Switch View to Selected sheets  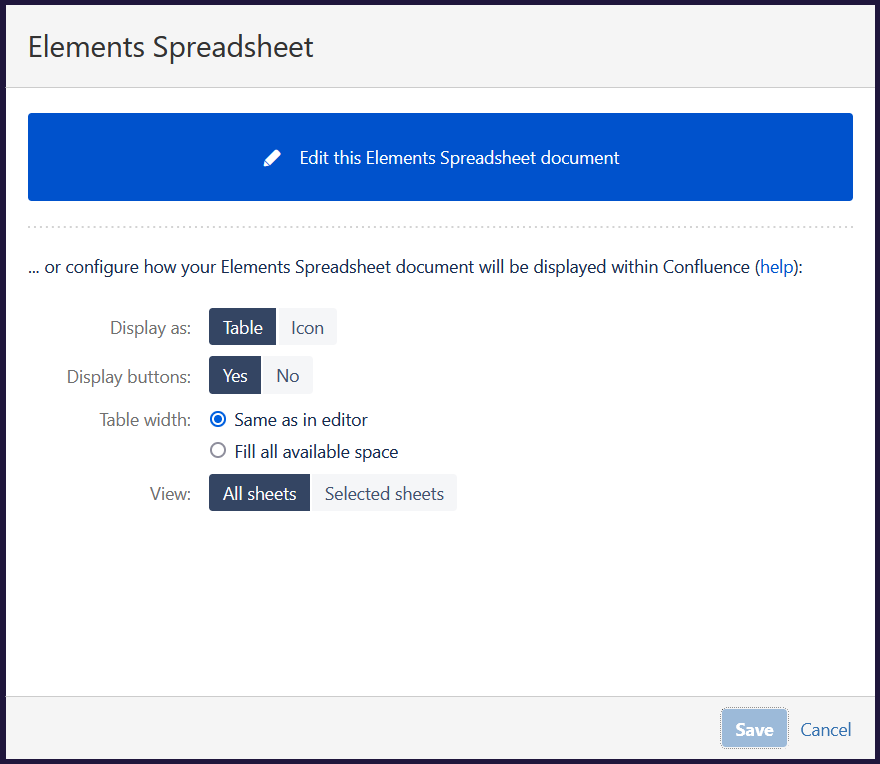pyautogui.click(x=384, y=493)
